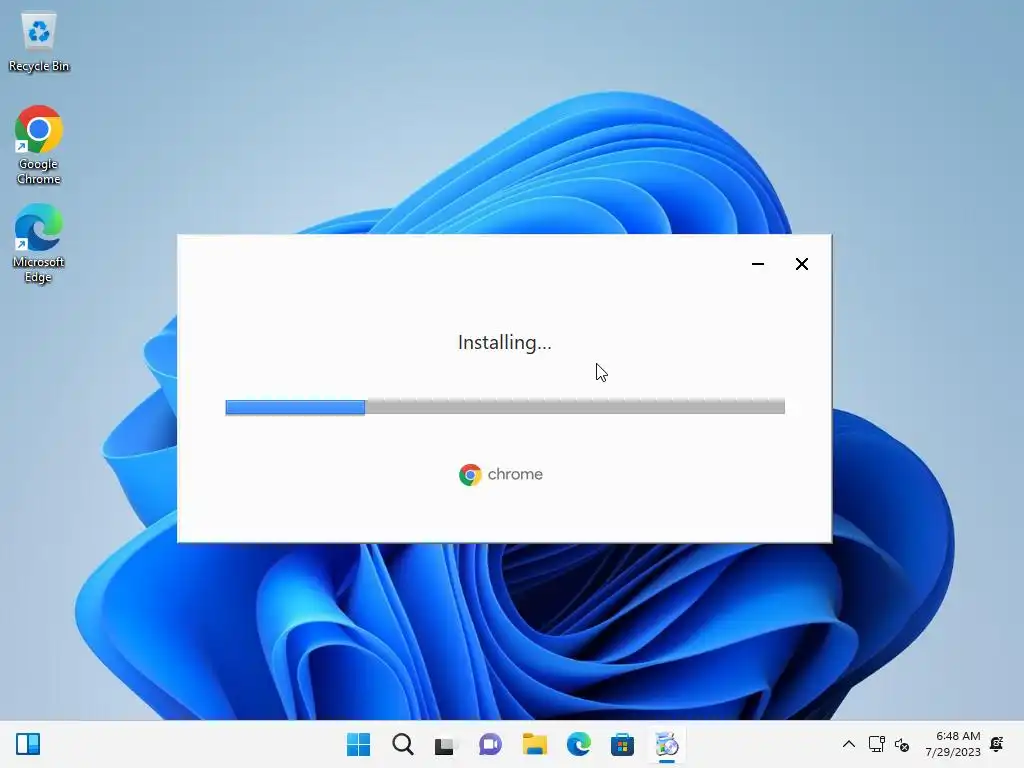Open the Windows Start menu
1024x768 pixels.
coord(359,744)
